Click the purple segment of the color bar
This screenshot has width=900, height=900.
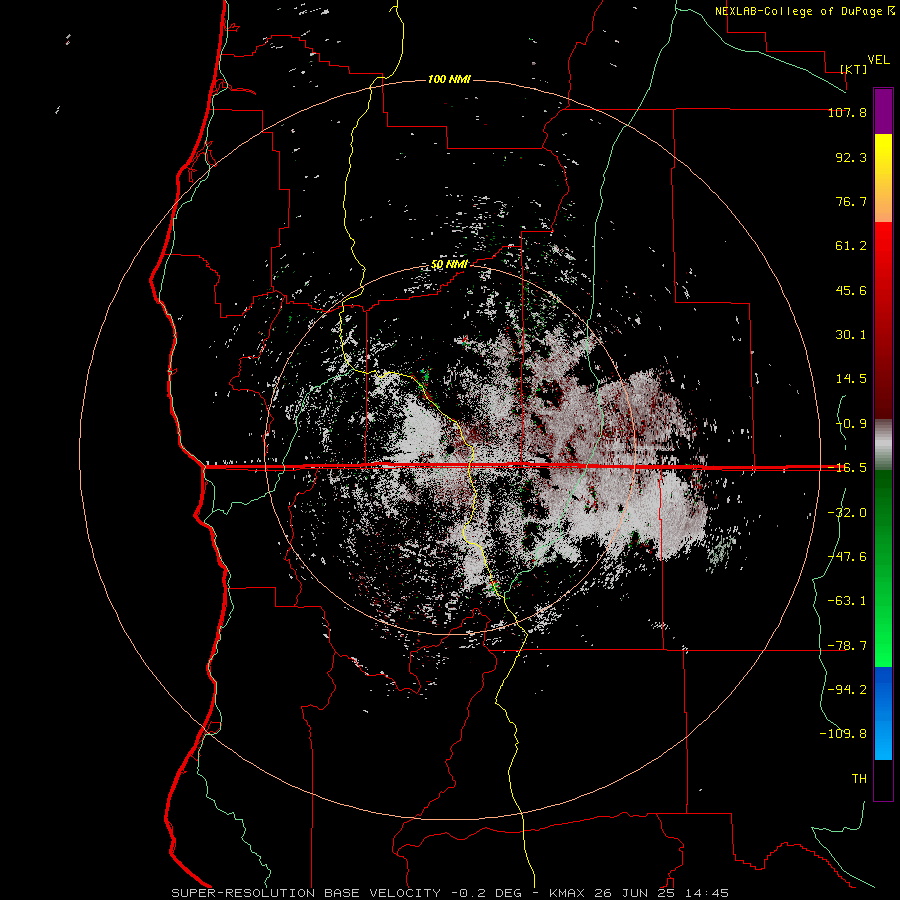pos(883,111)
